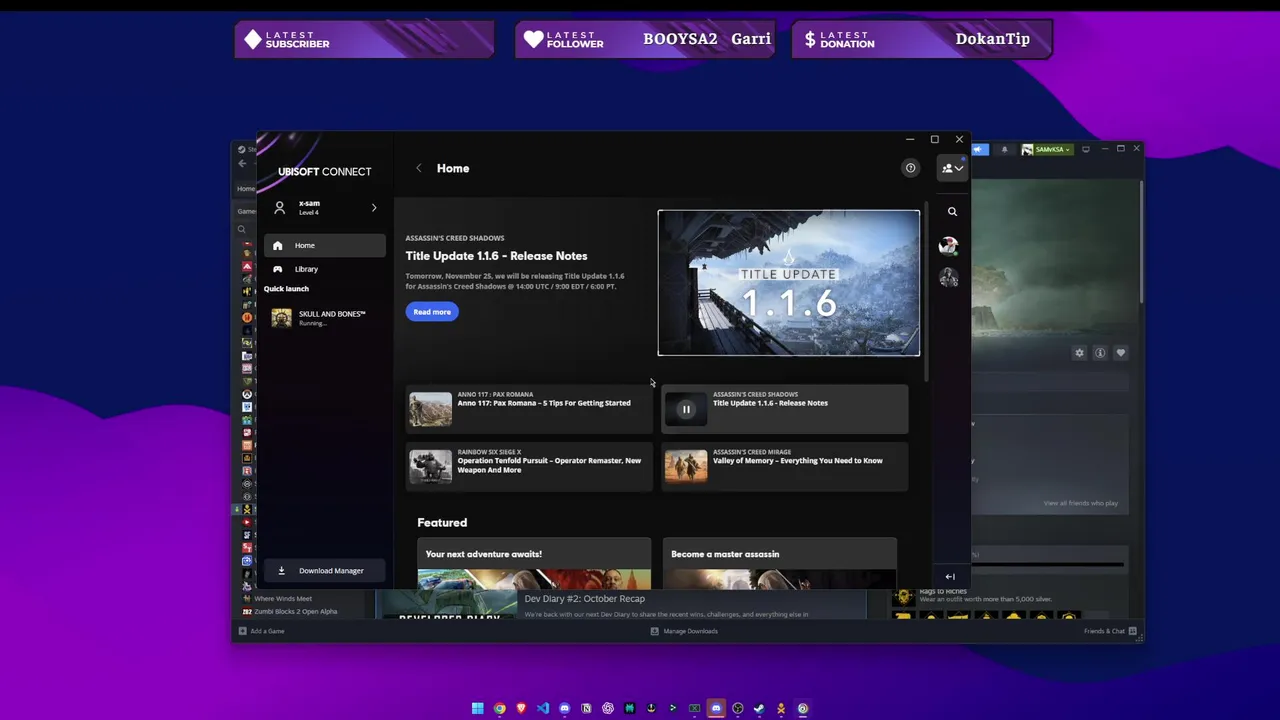
Task: Open Notion from the taskbar
Action: (586, 708)
